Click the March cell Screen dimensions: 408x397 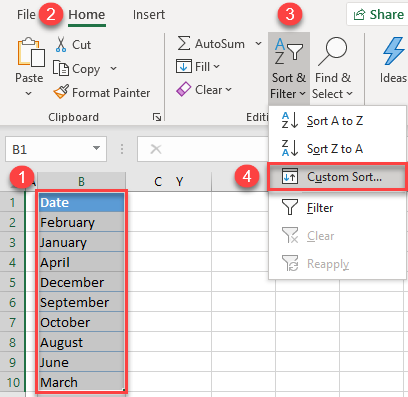81,382
